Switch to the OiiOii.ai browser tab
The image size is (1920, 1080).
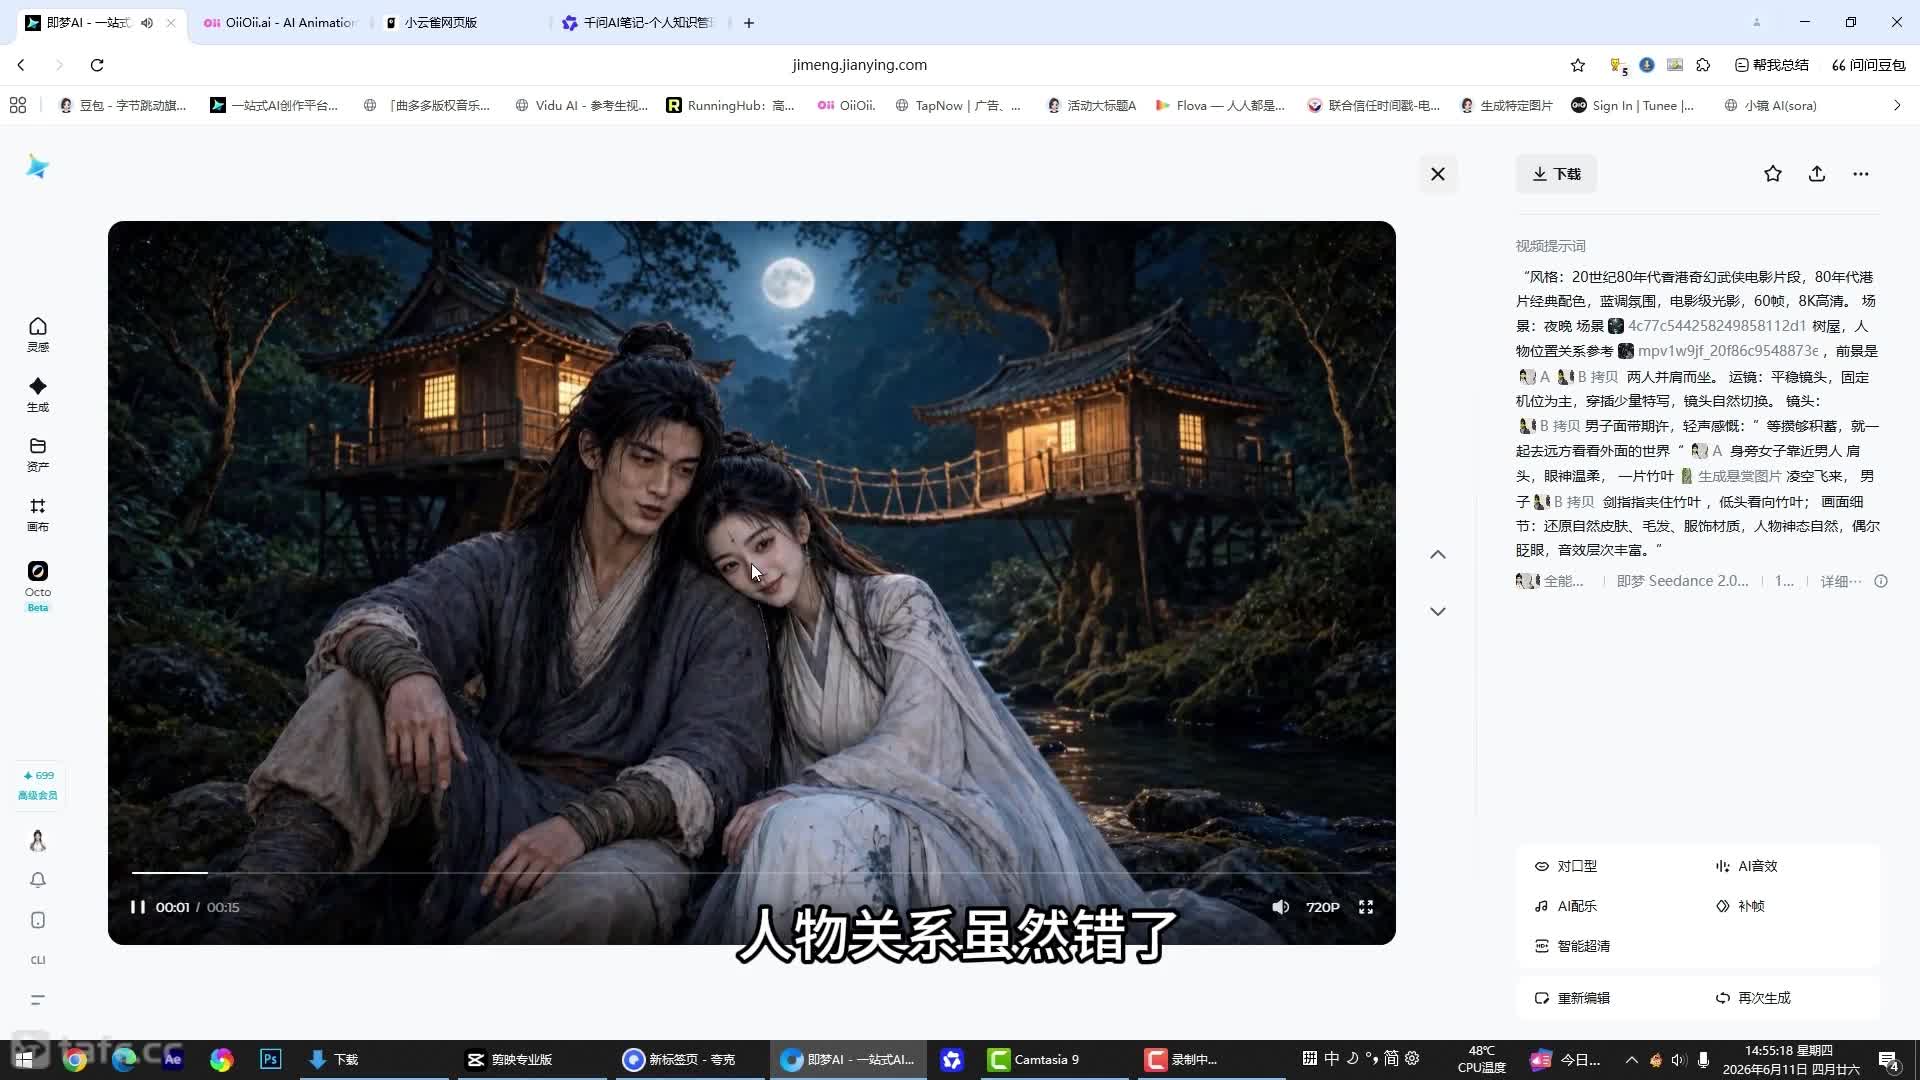click(280, 22)
